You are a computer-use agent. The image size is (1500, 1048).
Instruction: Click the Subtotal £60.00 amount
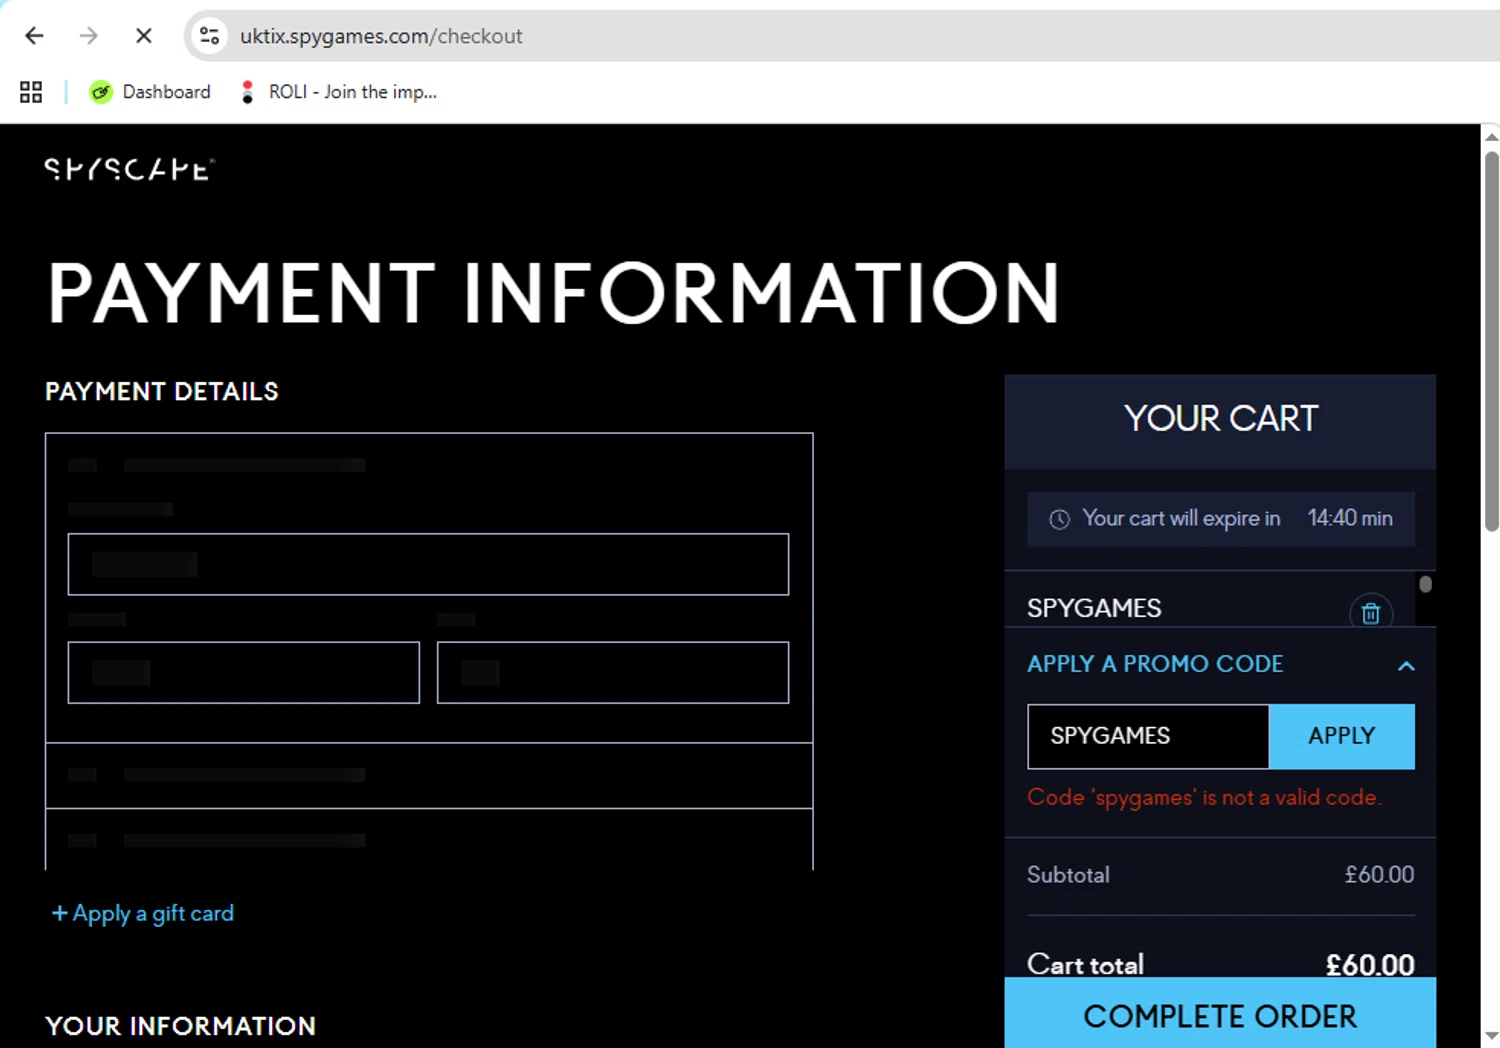pos(1379,875)
